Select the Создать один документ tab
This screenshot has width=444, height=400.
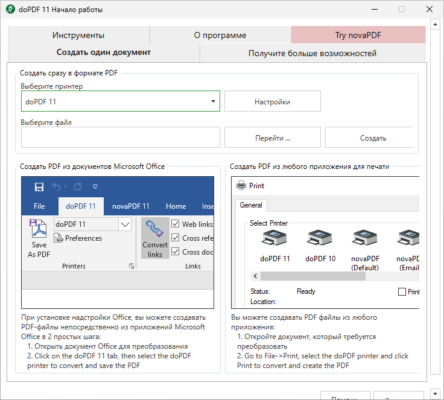tap(103, 52)
